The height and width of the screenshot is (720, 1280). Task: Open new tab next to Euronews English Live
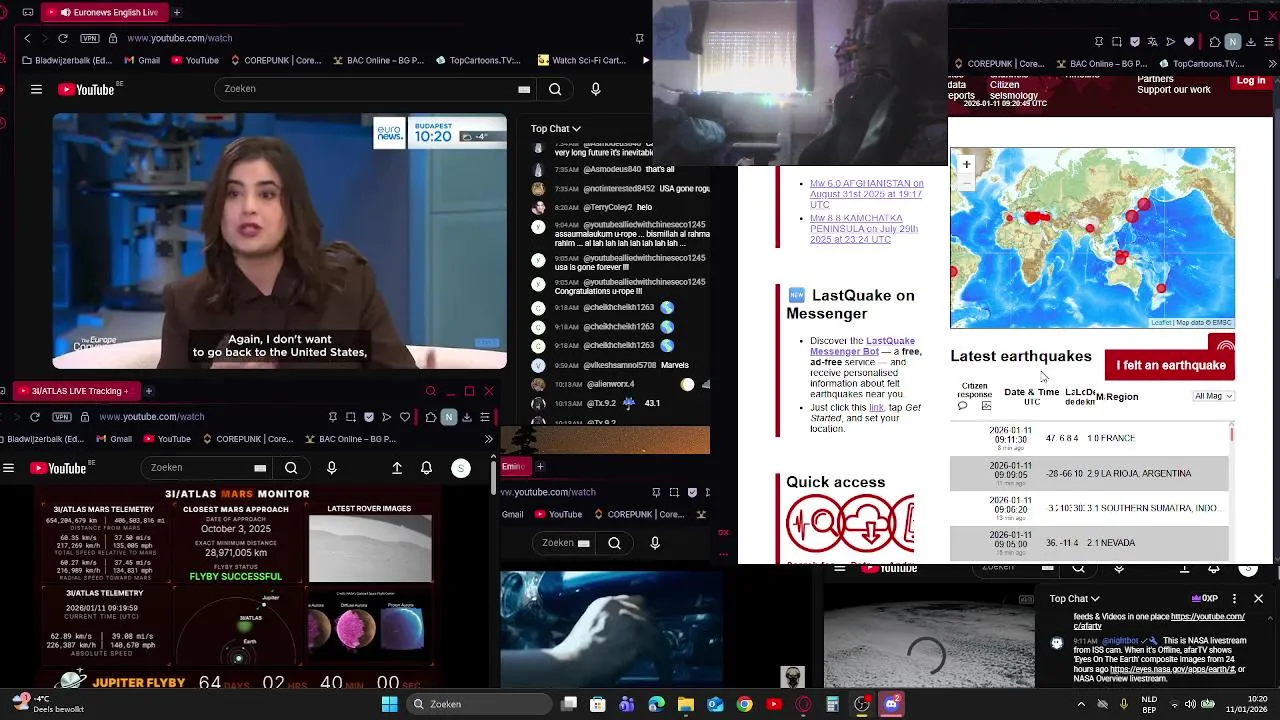[x=176, y=12]
